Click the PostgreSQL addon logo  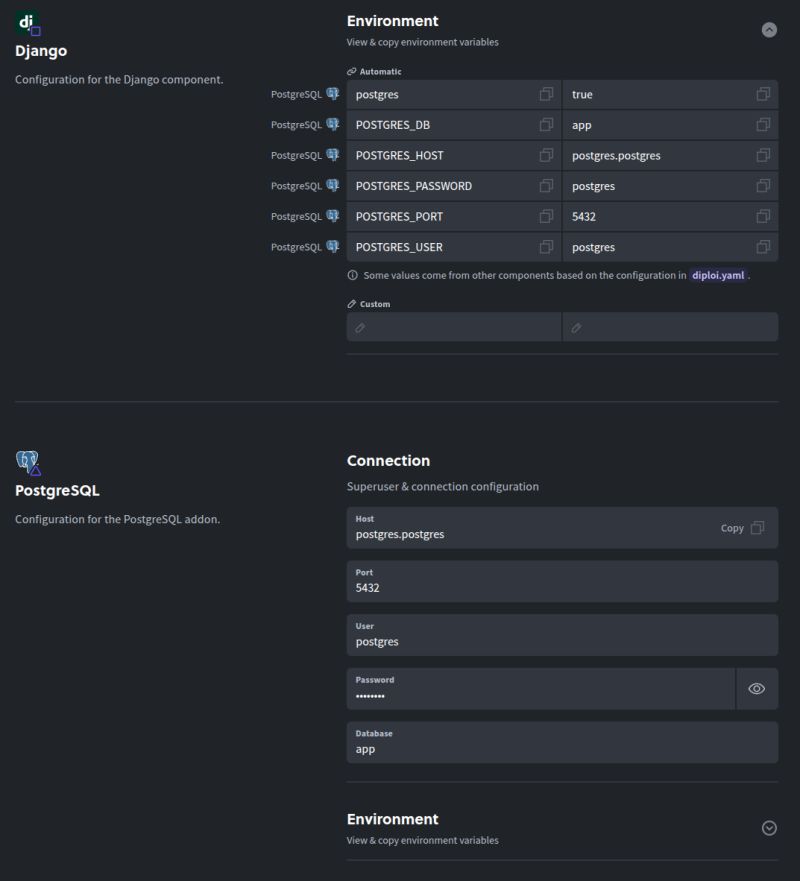[28, 462]
